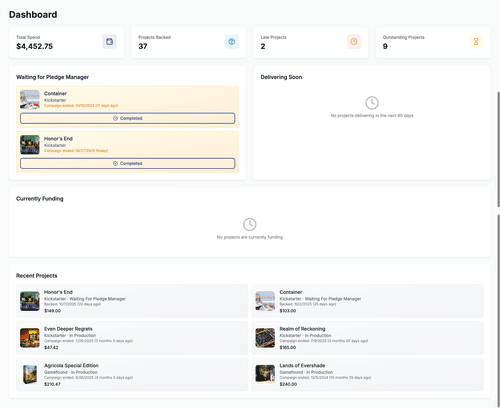The height and width of the screenshot is (408, 500).
Task: Click the clock icon in Delivering Soon
Action: (x=372, y=103)
